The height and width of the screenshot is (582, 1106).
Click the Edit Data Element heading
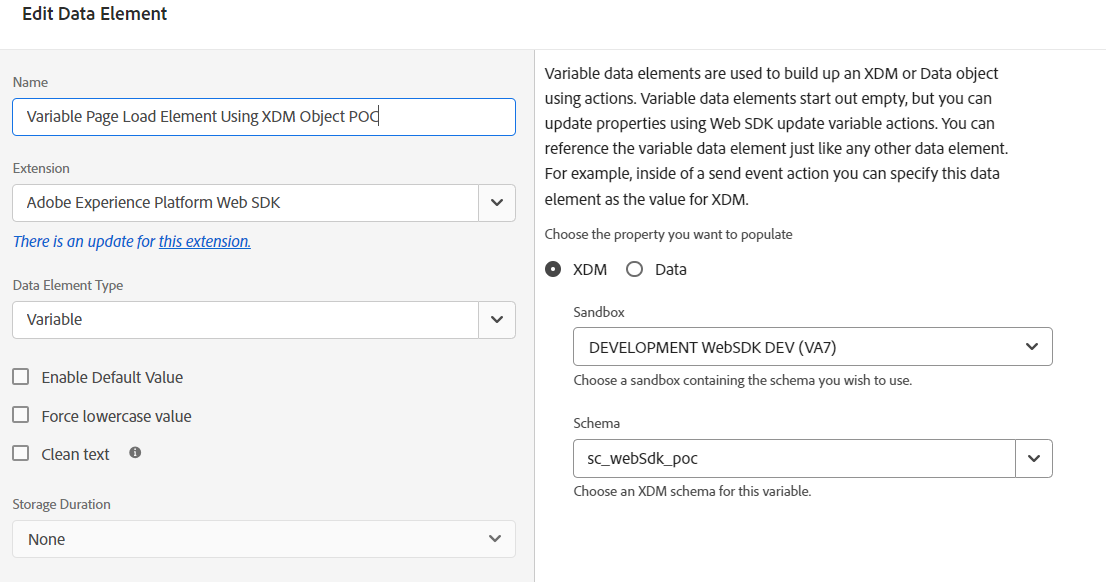point(95,14)
